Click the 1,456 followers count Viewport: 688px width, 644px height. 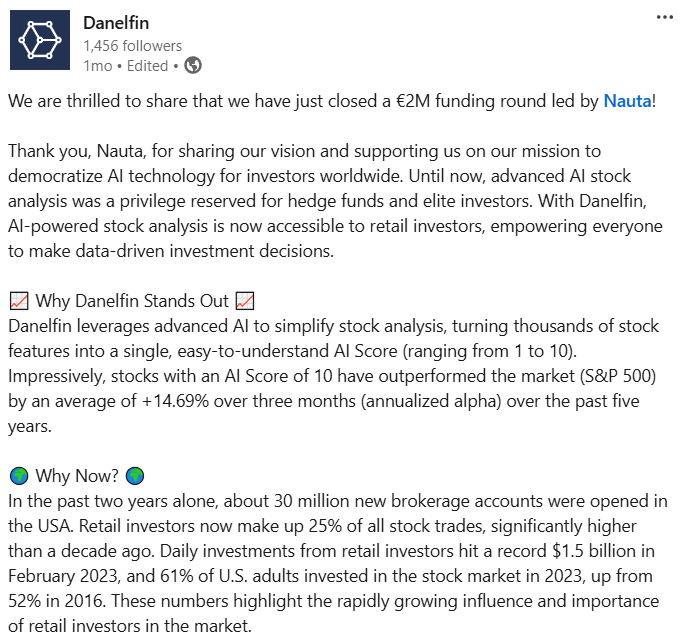[133, 45]
